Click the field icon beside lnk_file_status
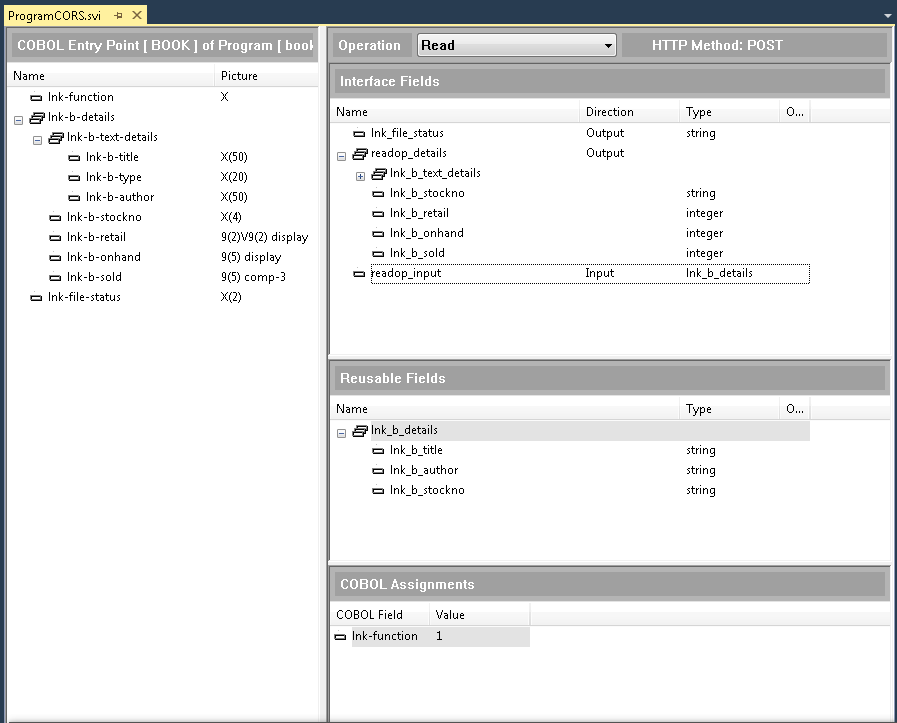Viewport: 897px width, 723px height. 360,133
